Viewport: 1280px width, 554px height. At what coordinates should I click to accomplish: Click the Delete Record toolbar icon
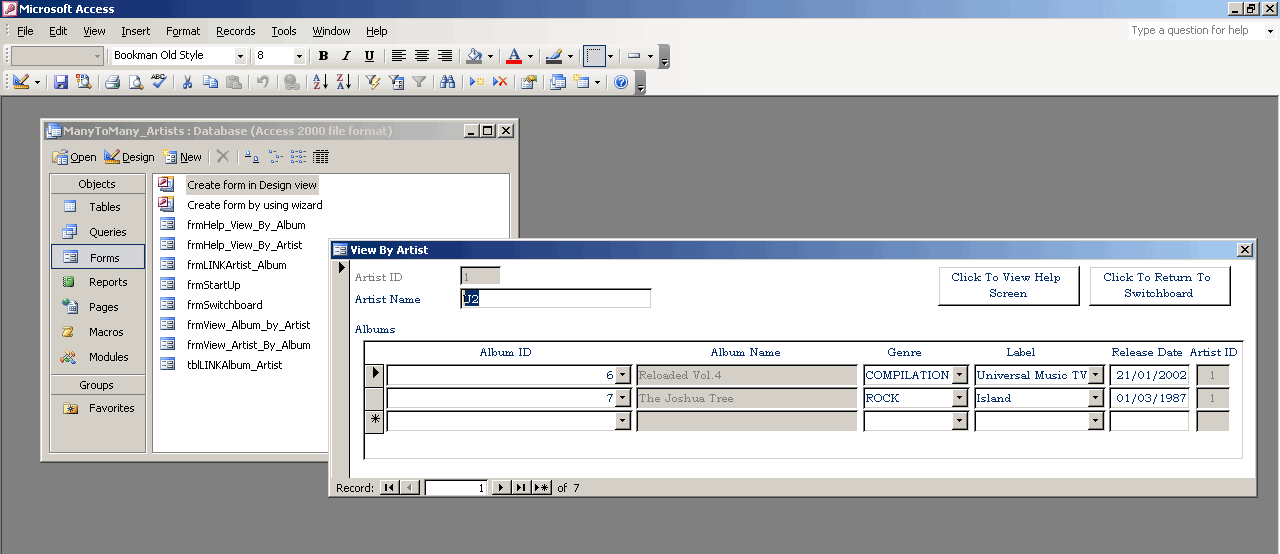pyautogui.click(x=500, y=83)
